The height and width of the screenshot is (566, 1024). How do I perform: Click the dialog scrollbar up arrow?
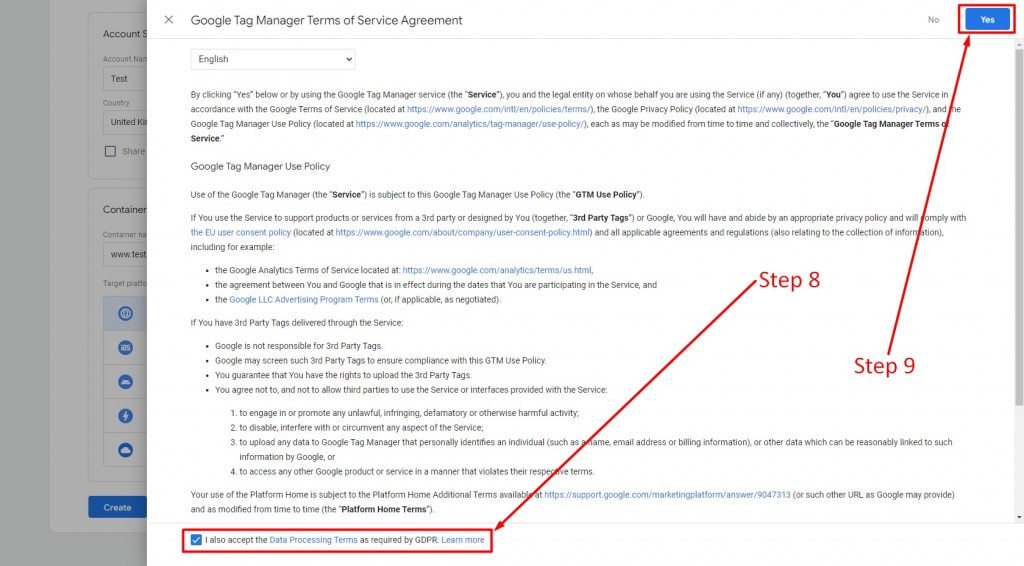tap(1019, 44)
